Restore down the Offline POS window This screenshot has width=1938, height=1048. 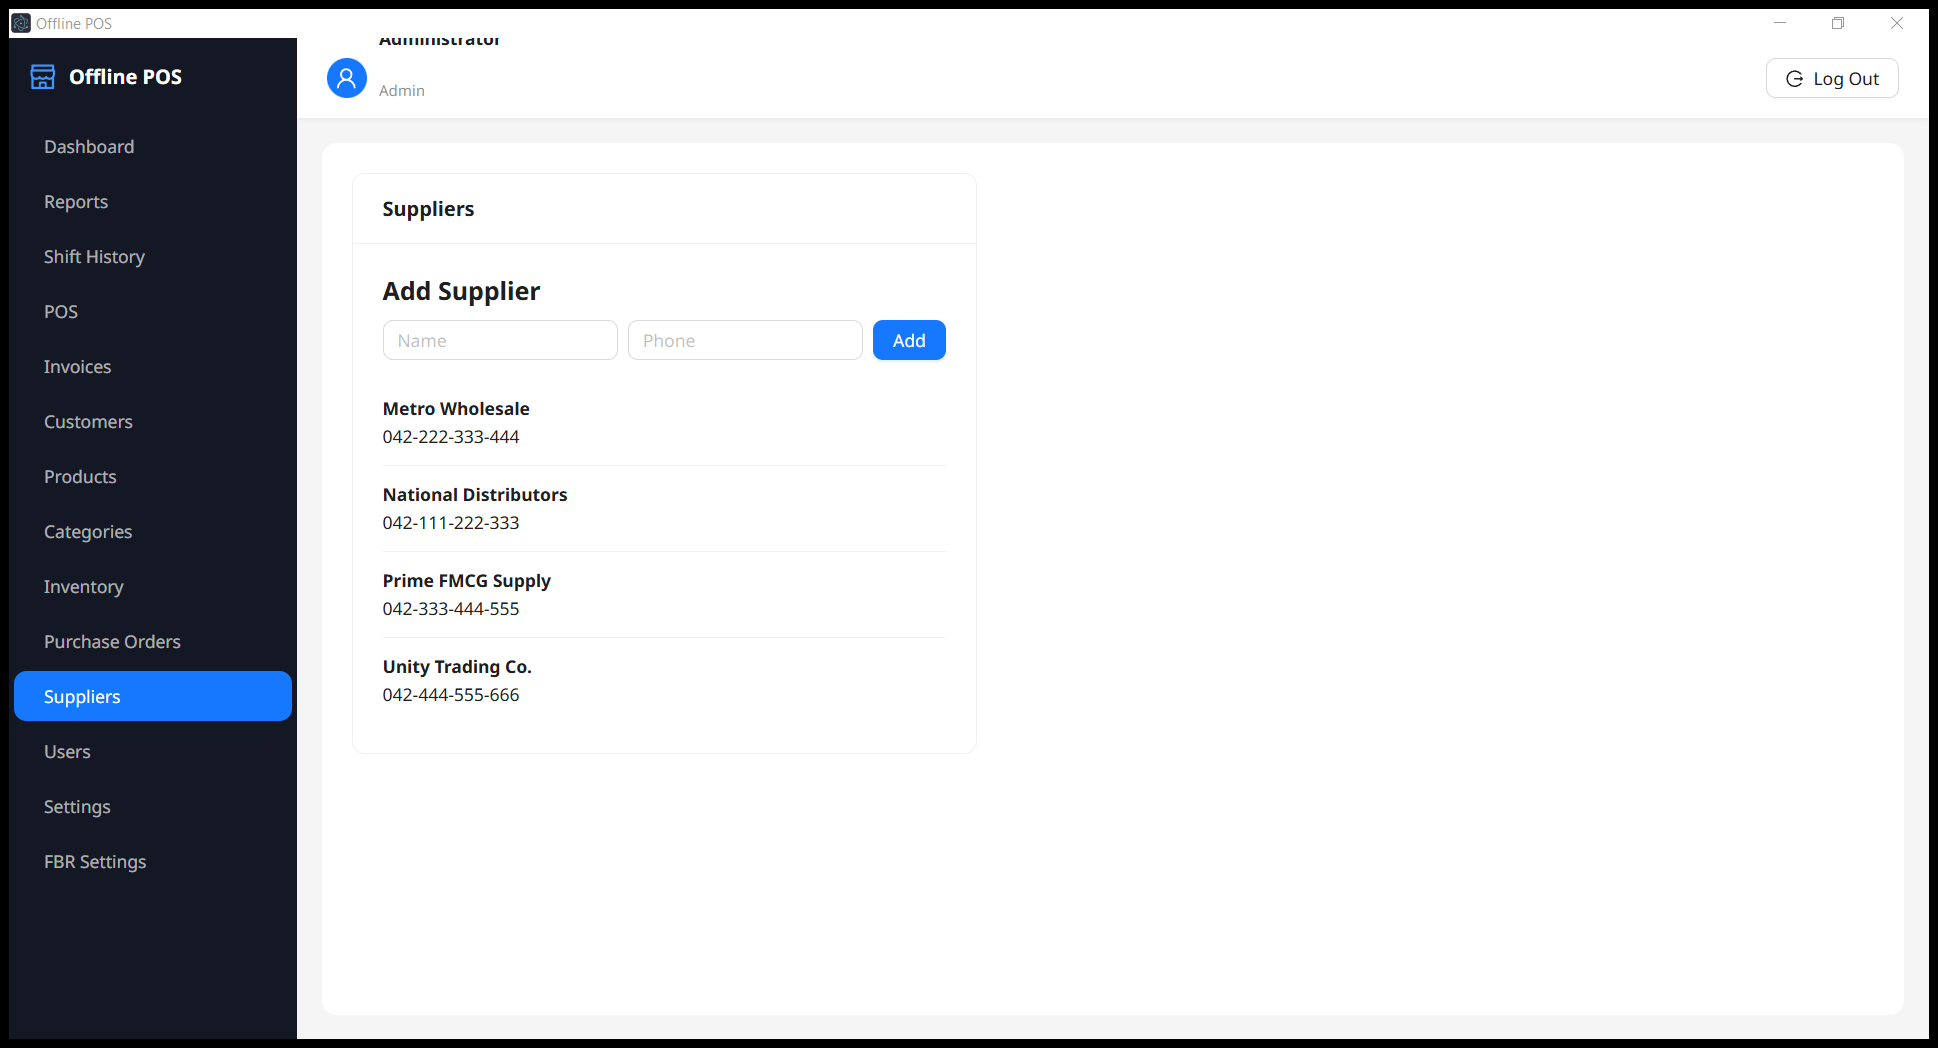pyautogui.click(x=1838, y=23)
